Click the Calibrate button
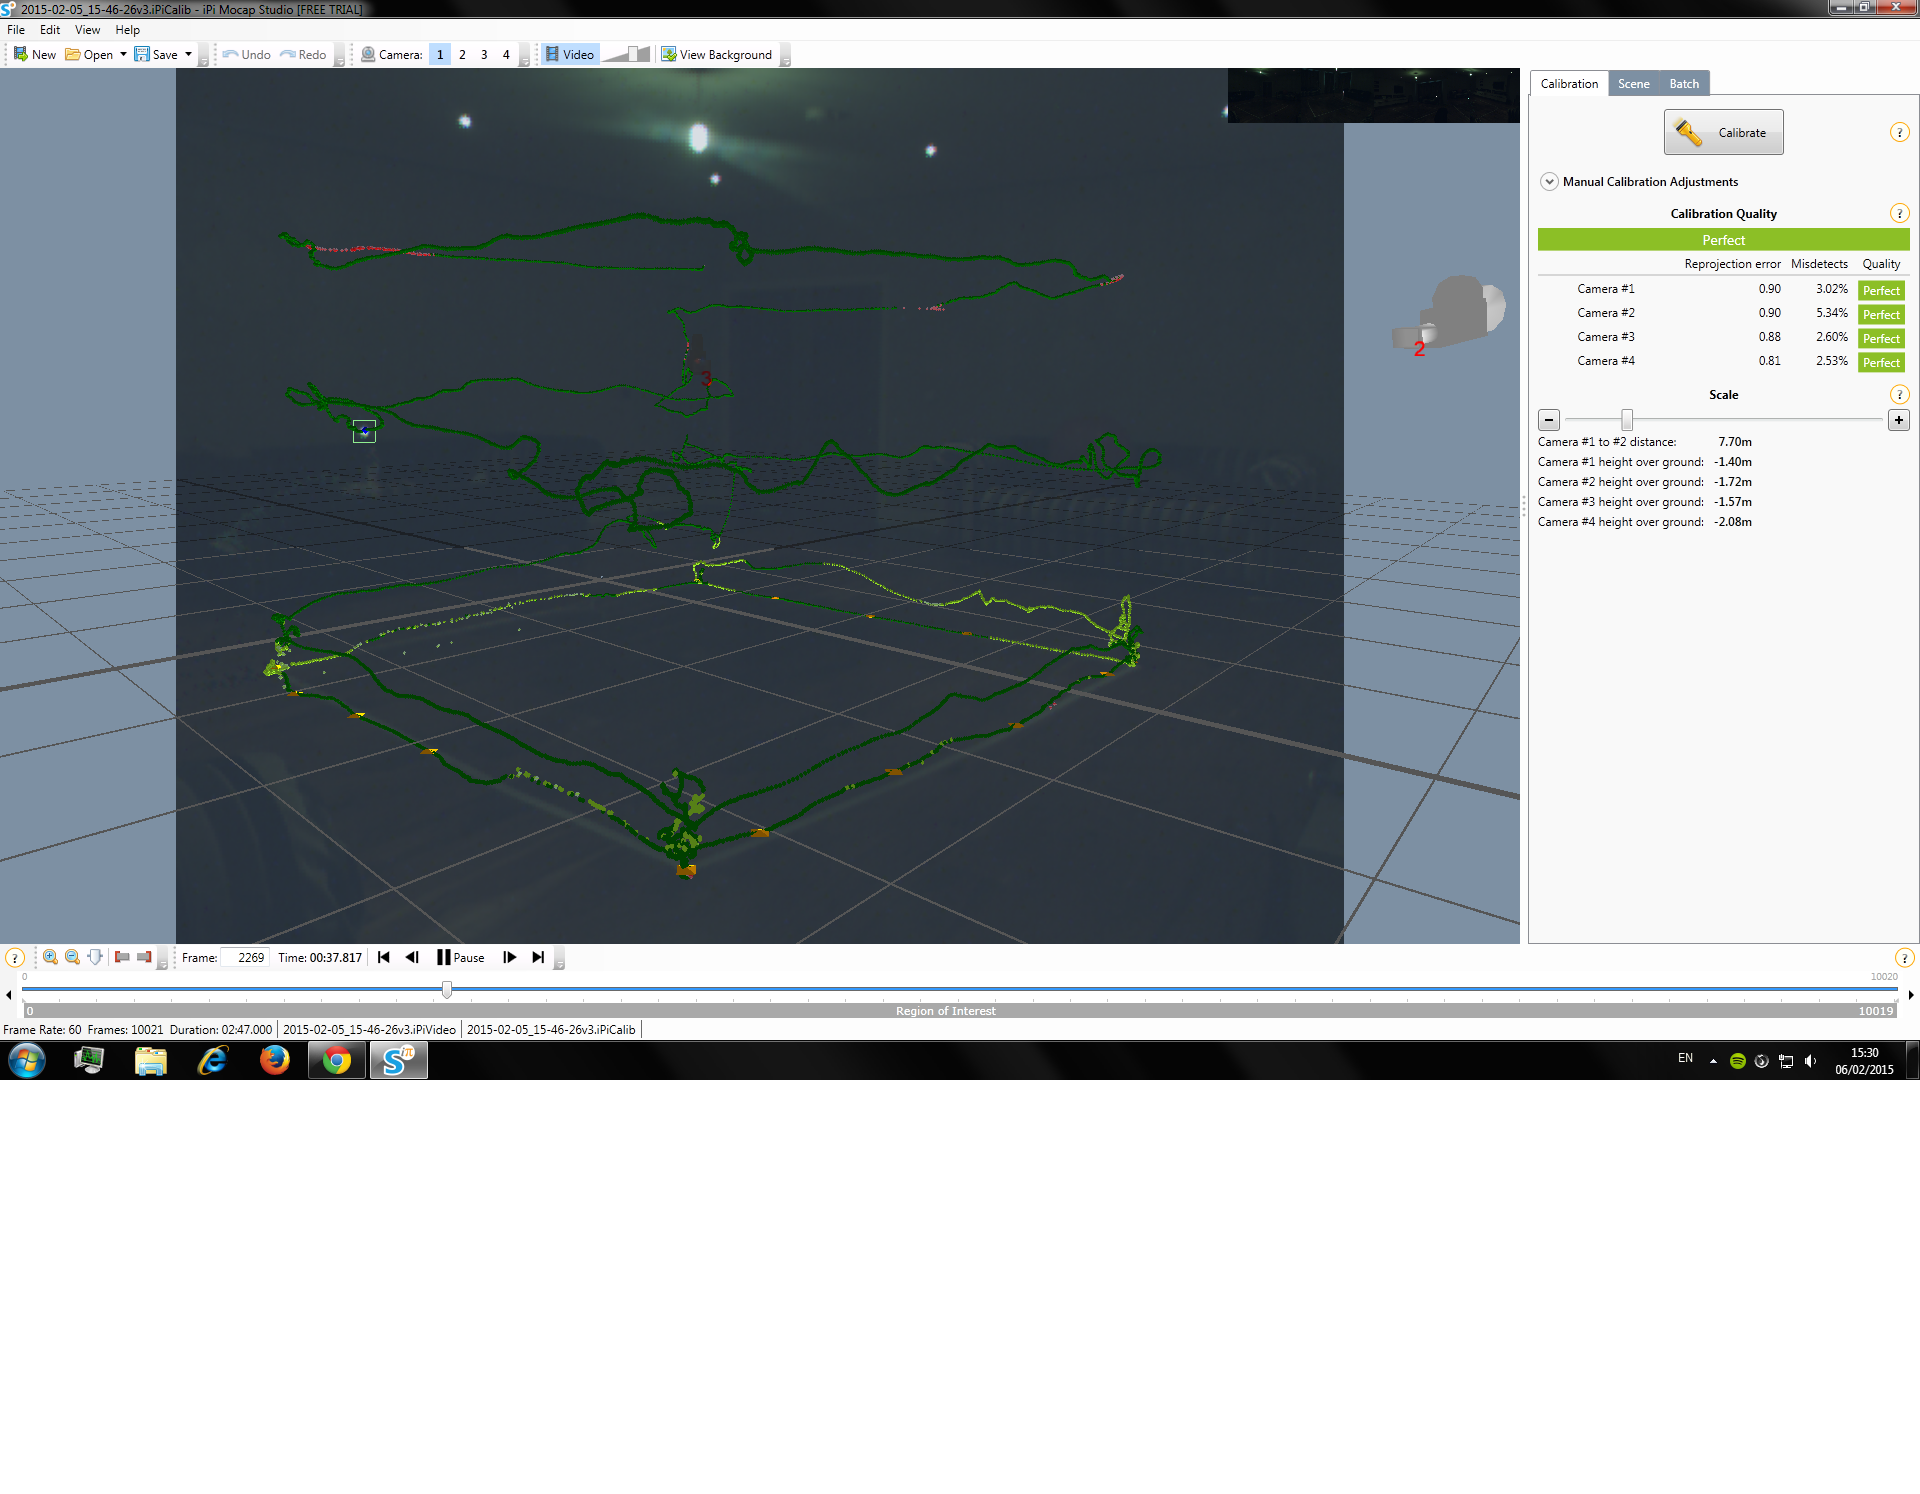 1723,132
